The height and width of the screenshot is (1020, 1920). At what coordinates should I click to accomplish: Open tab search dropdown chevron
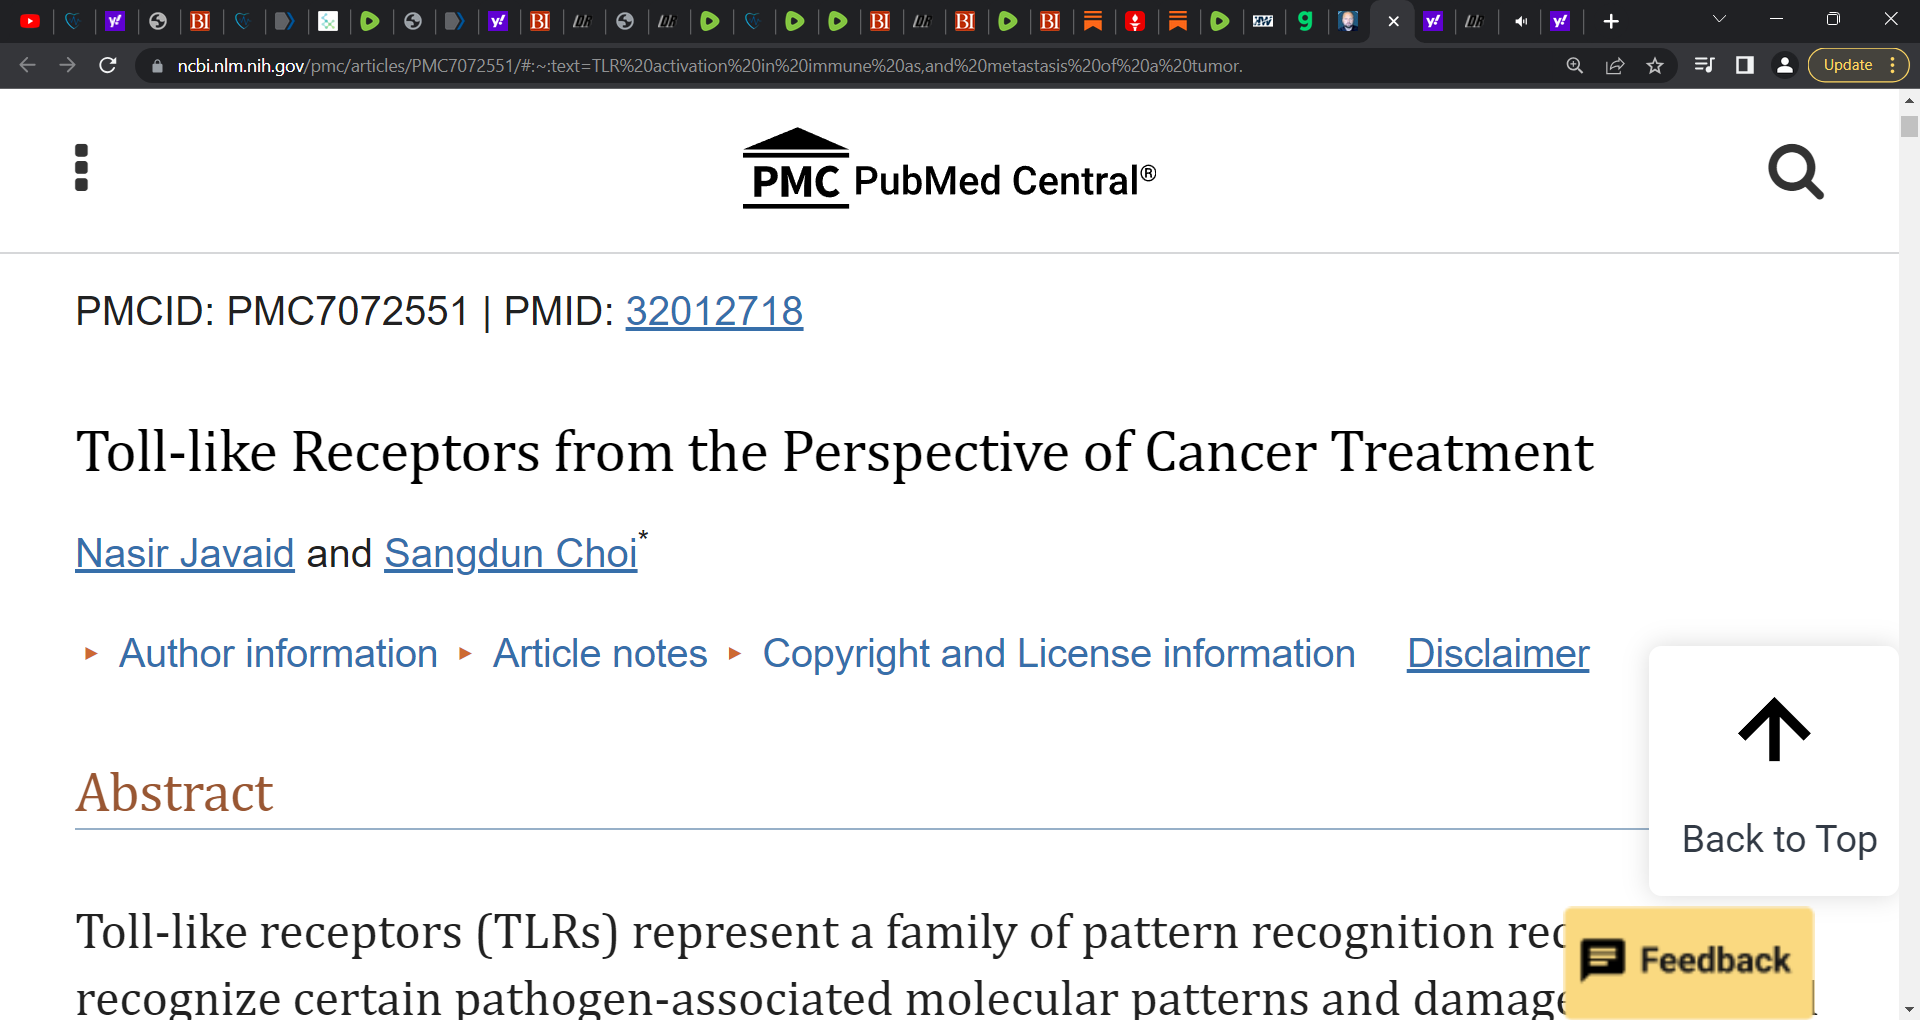pyautogui.click(x=1719, y=20)
